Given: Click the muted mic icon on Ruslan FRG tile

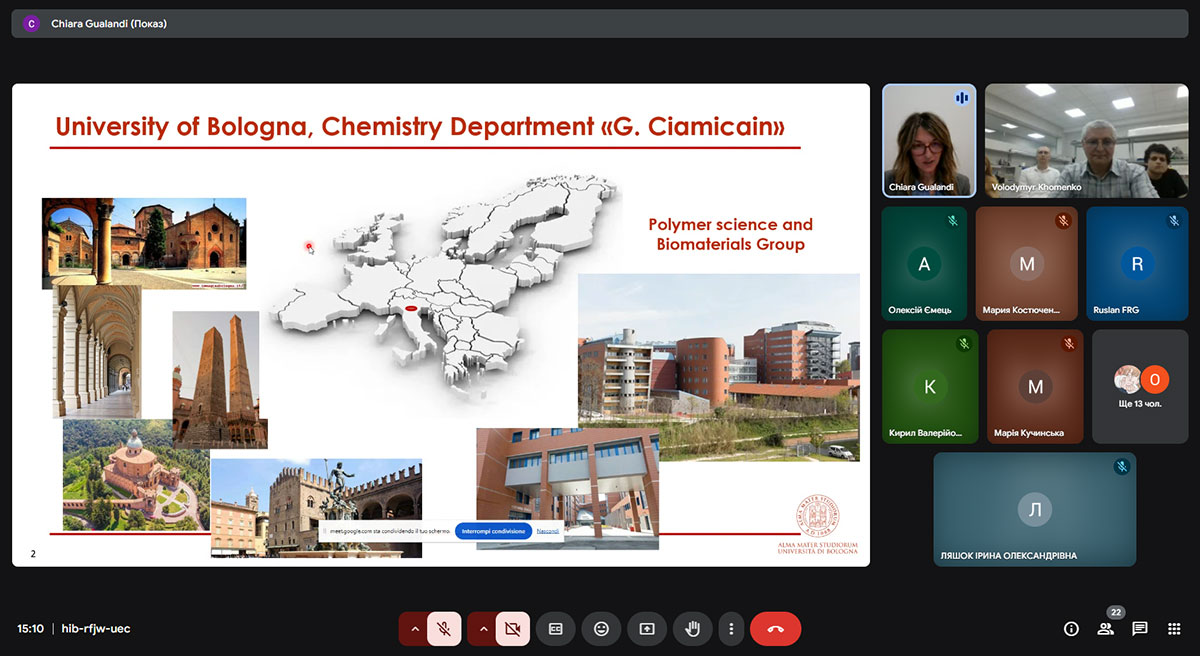Looking at the screenshot, I should pos(1174,221).
